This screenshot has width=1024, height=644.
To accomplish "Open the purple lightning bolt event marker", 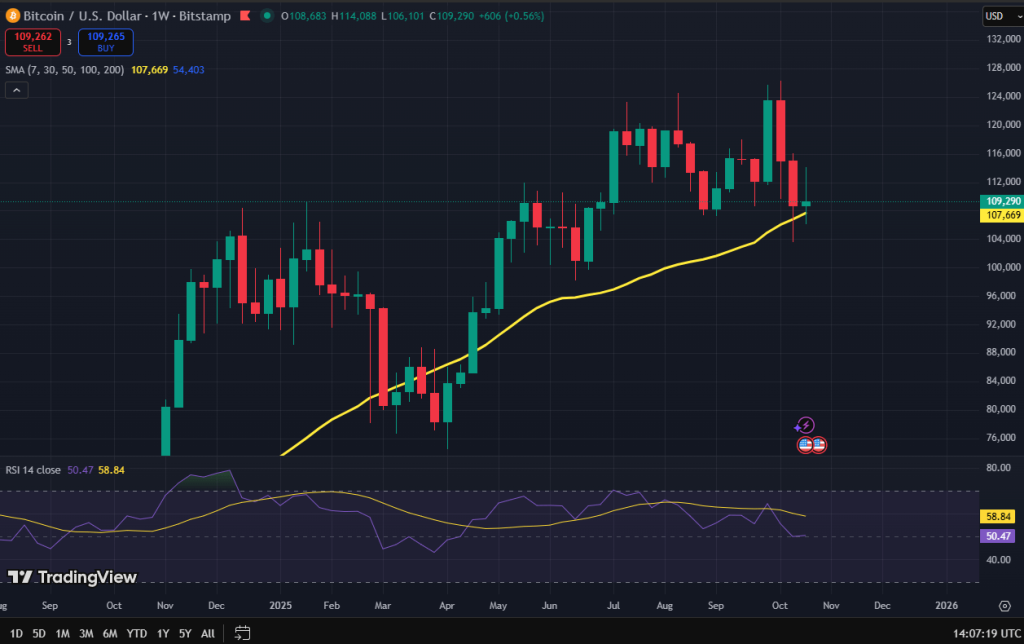I will point(807,425).
